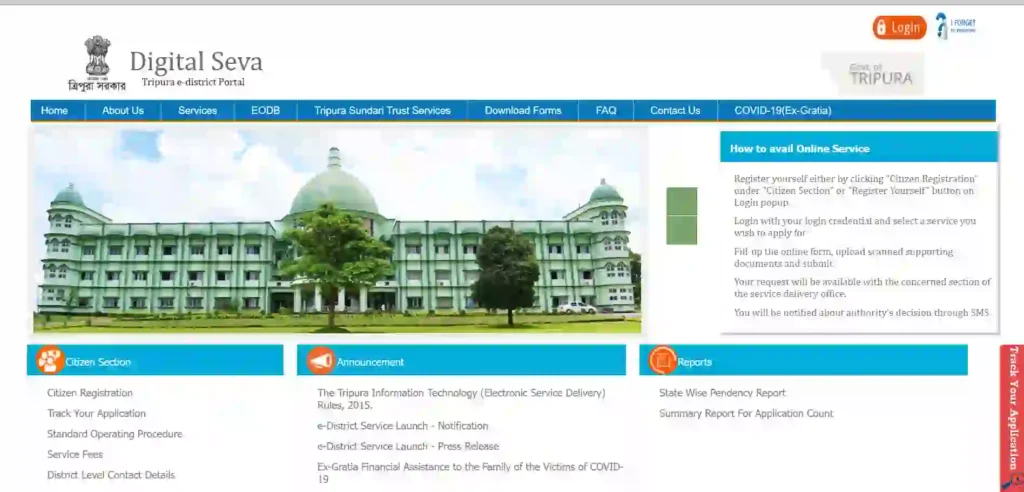1024x492 pixels.
Task: Open e-District Service Launch - Notification link
Action: 402,425
